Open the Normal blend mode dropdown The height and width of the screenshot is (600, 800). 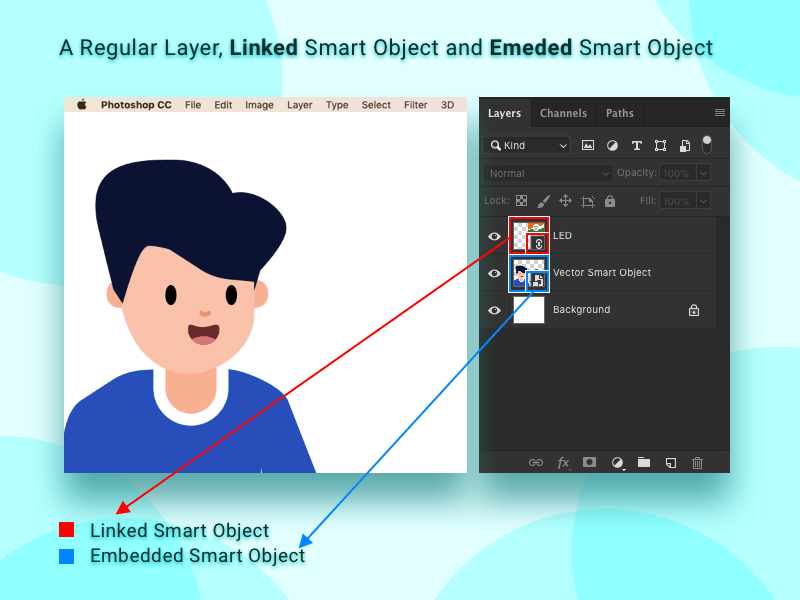548,173
